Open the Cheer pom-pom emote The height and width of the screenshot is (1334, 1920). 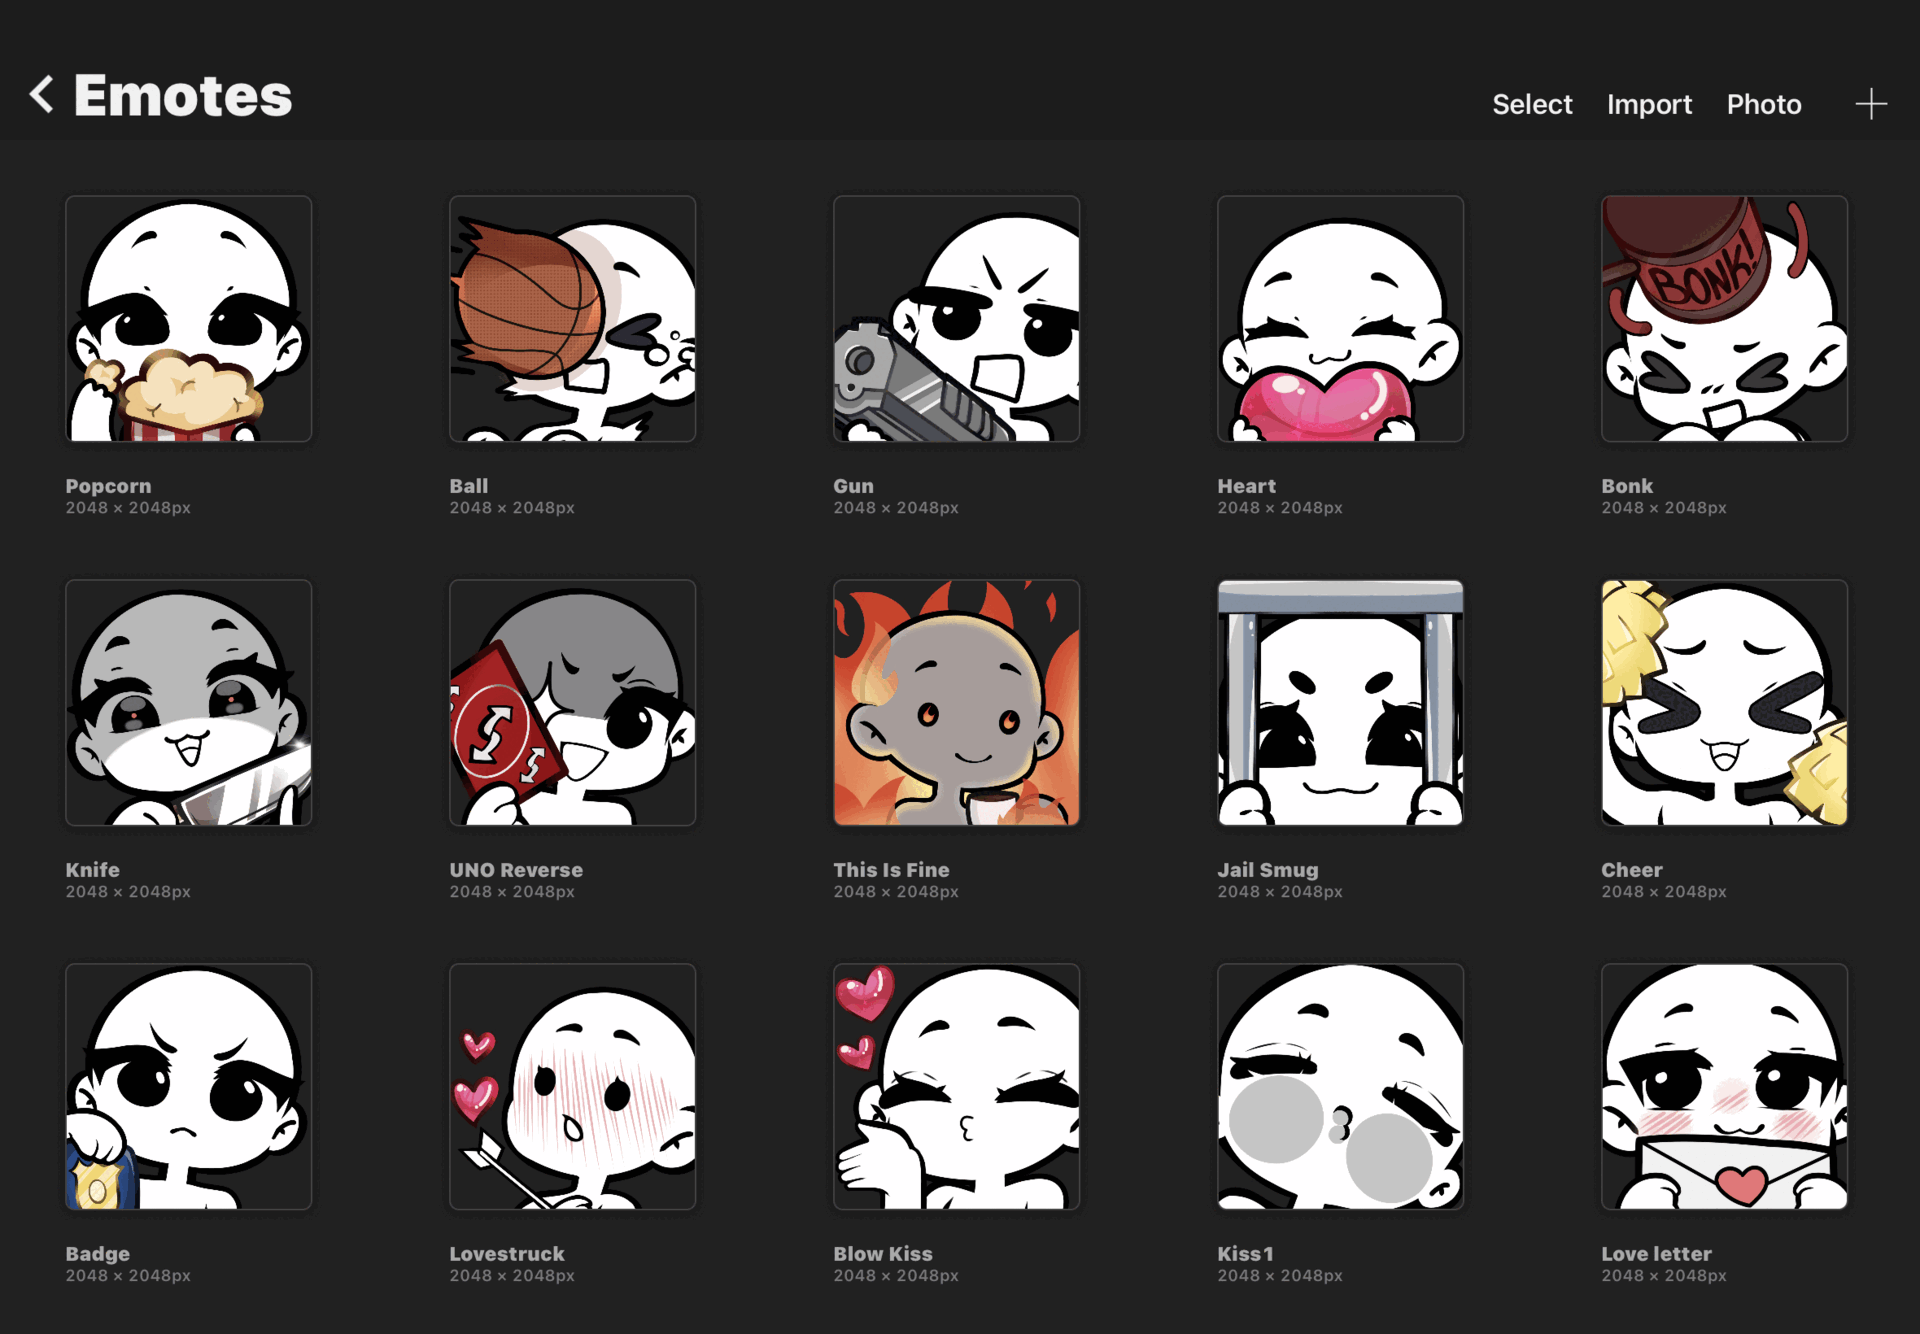click(x=1725, y=703)
